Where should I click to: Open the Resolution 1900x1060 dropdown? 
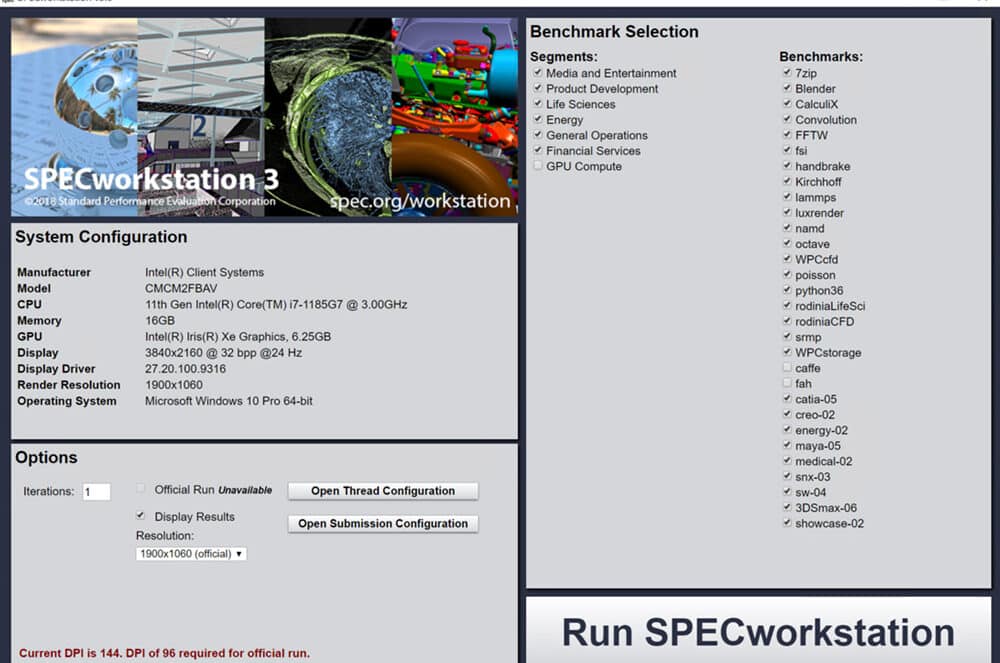point(191,554)
